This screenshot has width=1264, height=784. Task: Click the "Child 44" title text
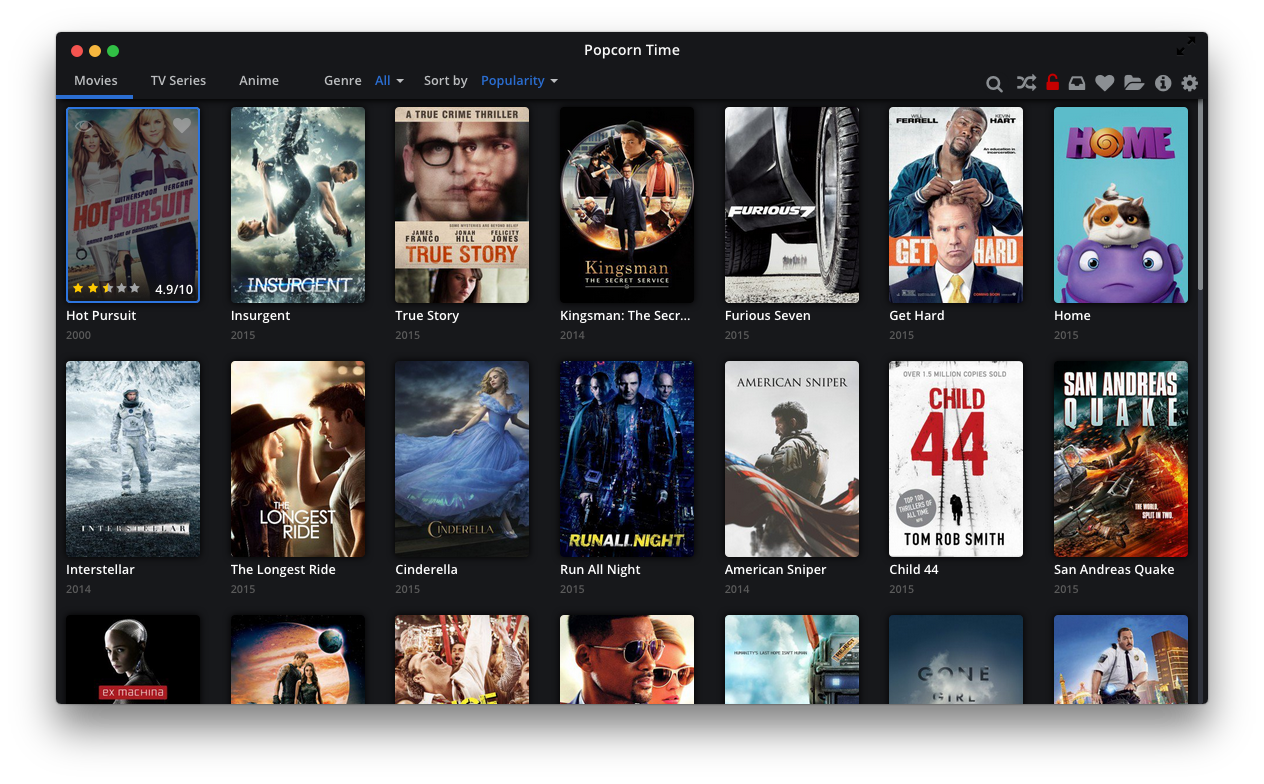pos(914,570)
